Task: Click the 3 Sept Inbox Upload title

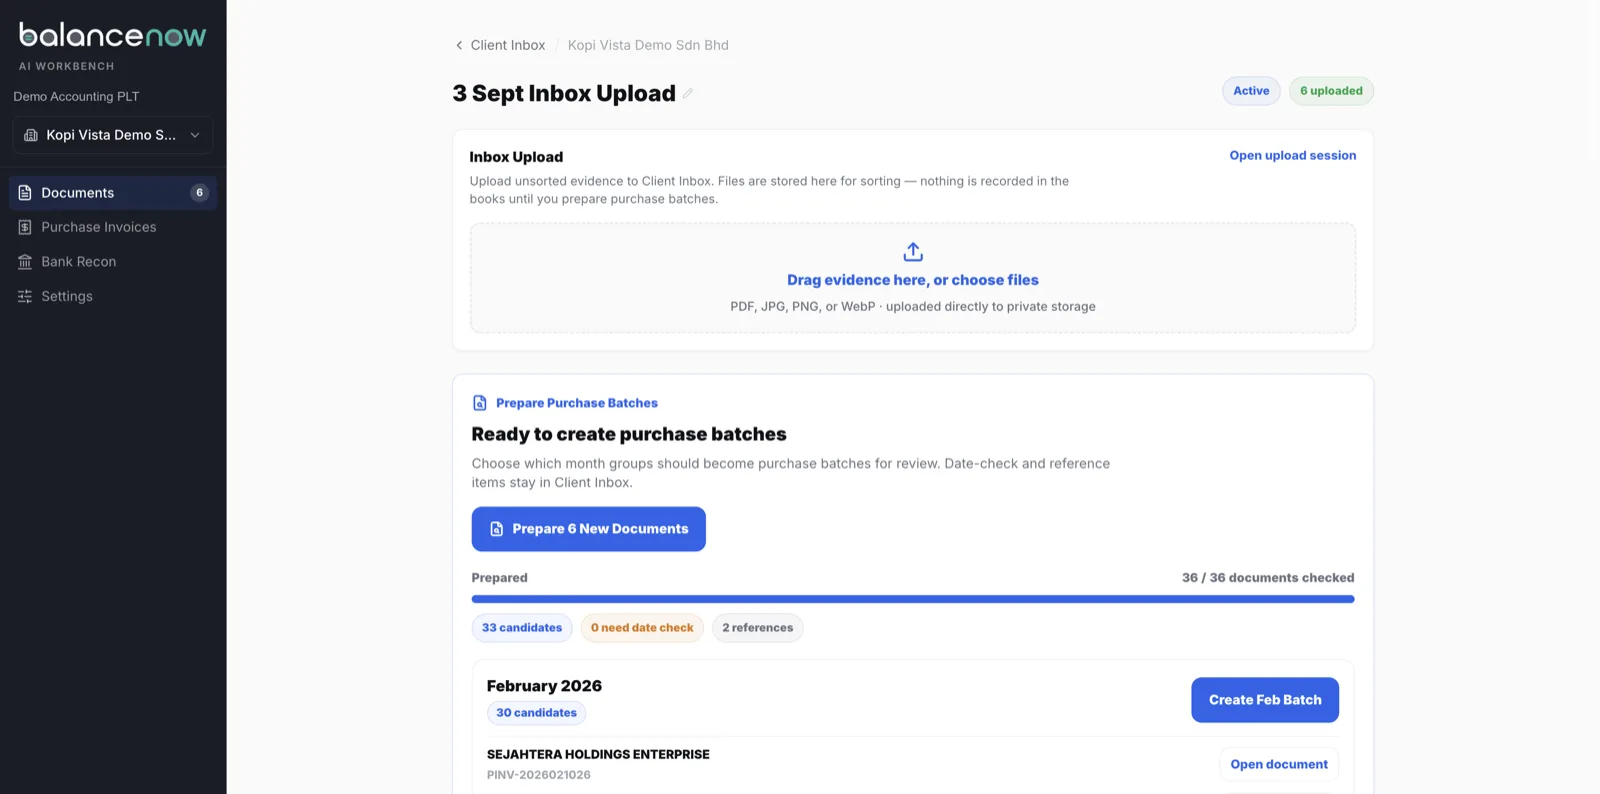Action: coord(564,93)
